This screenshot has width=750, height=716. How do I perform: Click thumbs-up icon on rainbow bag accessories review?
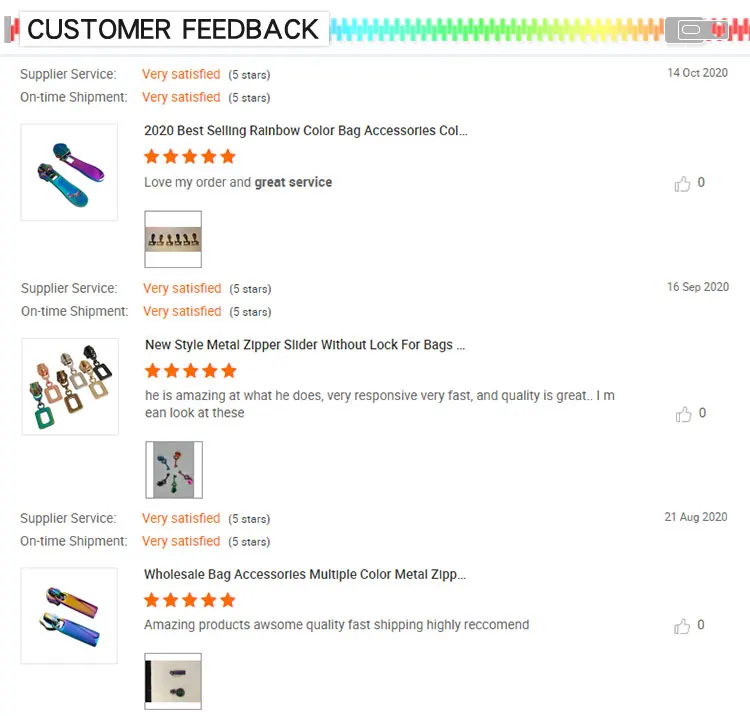(683, 184)
